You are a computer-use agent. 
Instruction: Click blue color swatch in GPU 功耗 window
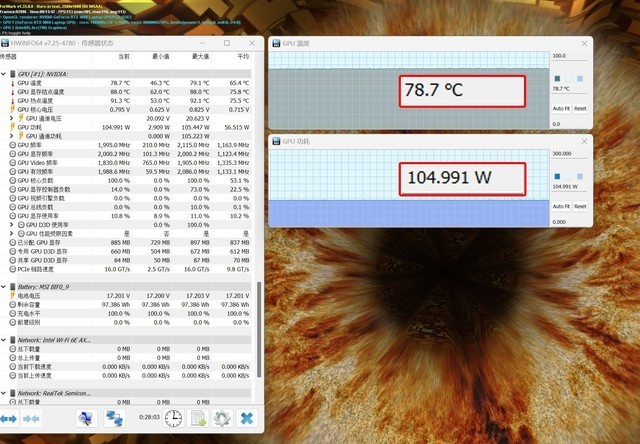pyautogui.click(x=557, y=176)
